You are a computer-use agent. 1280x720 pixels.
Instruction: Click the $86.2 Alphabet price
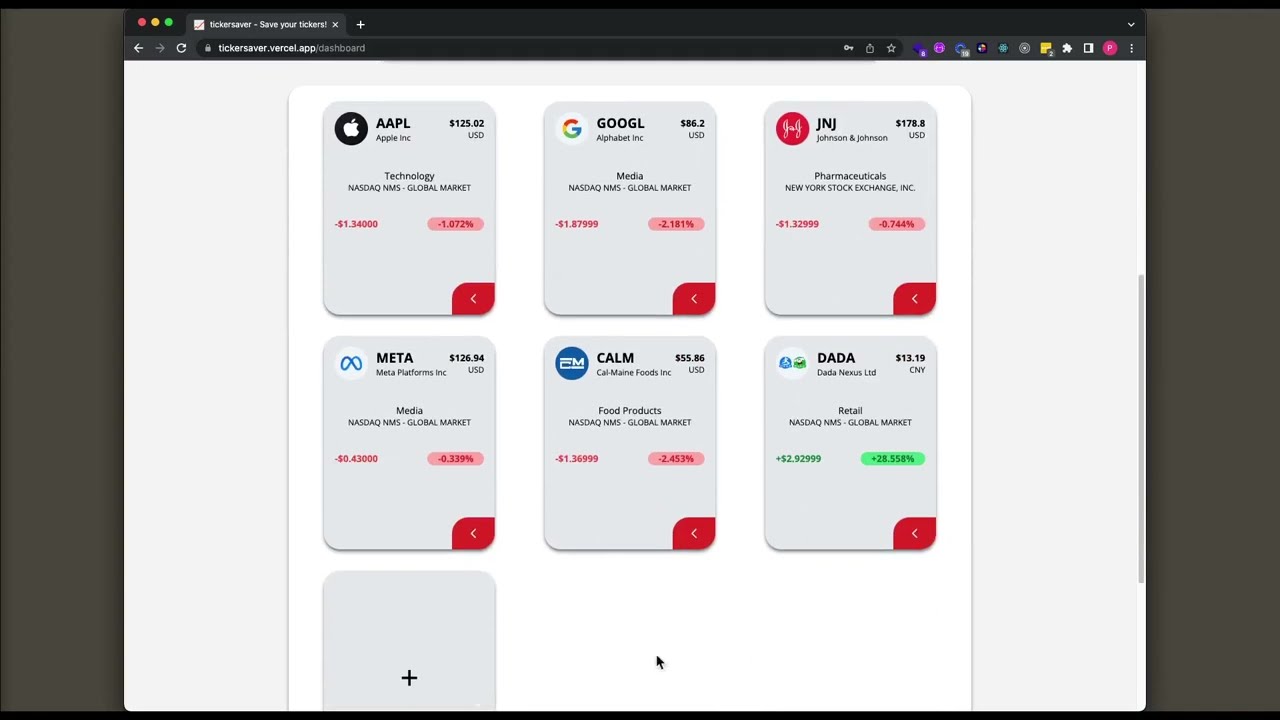(x=692, y=124)
